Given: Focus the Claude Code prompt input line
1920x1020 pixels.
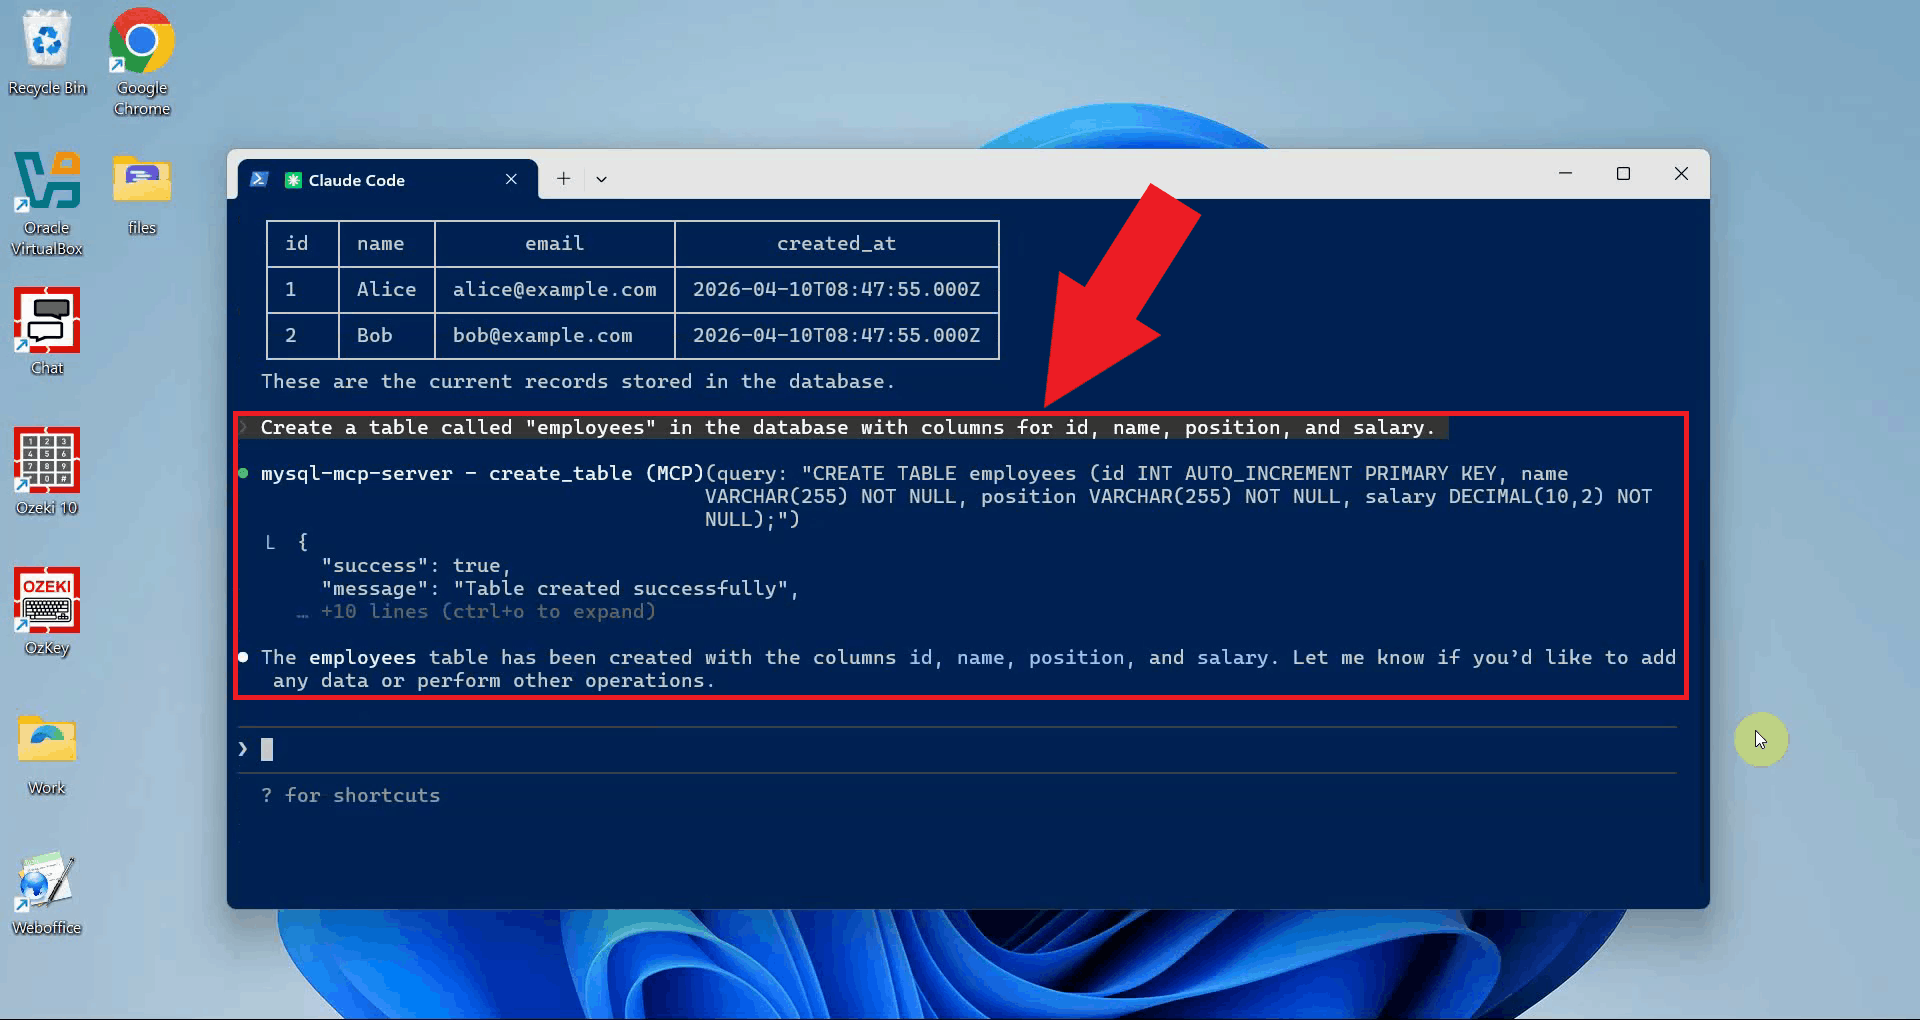Looking at the screenshot, I should [x=957, y=750].
